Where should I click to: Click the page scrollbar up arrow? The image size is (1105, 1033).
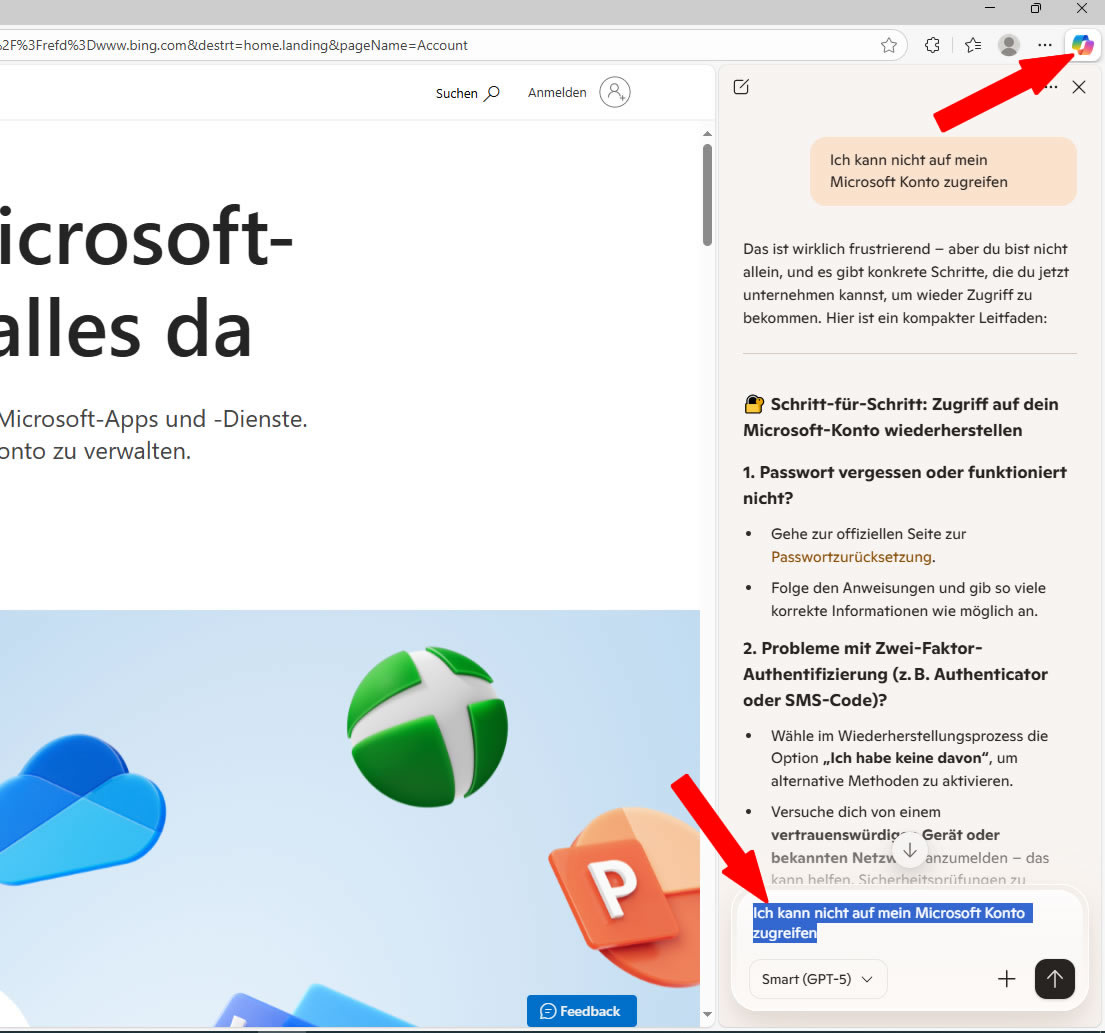tap(708, 133)
